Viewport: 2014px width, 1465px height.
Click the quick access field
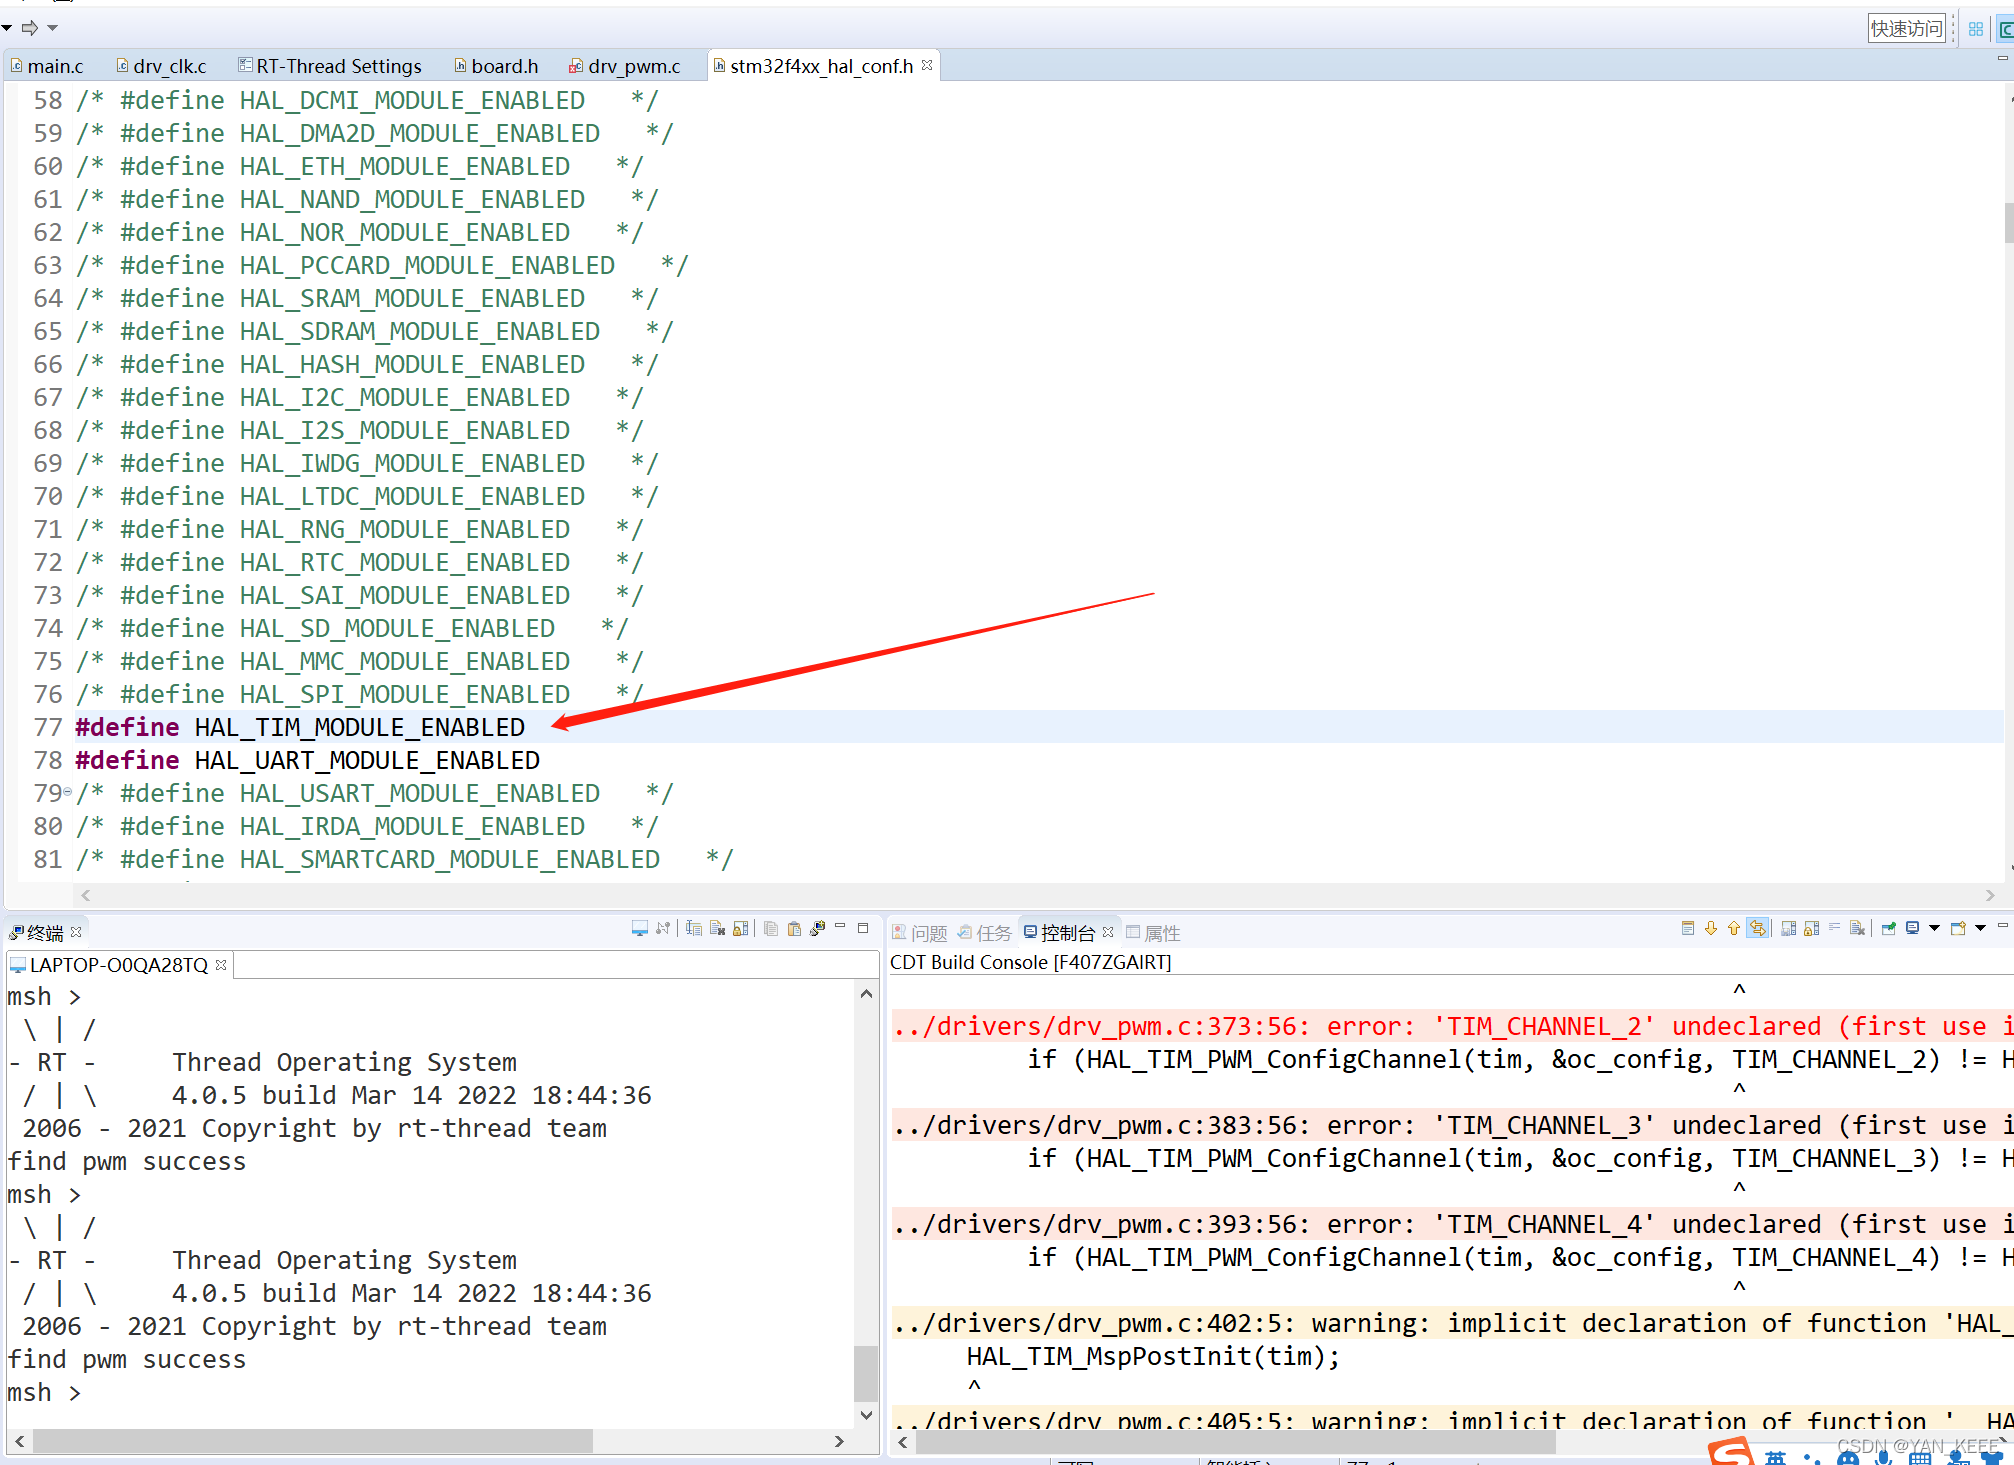(1906, 29)
